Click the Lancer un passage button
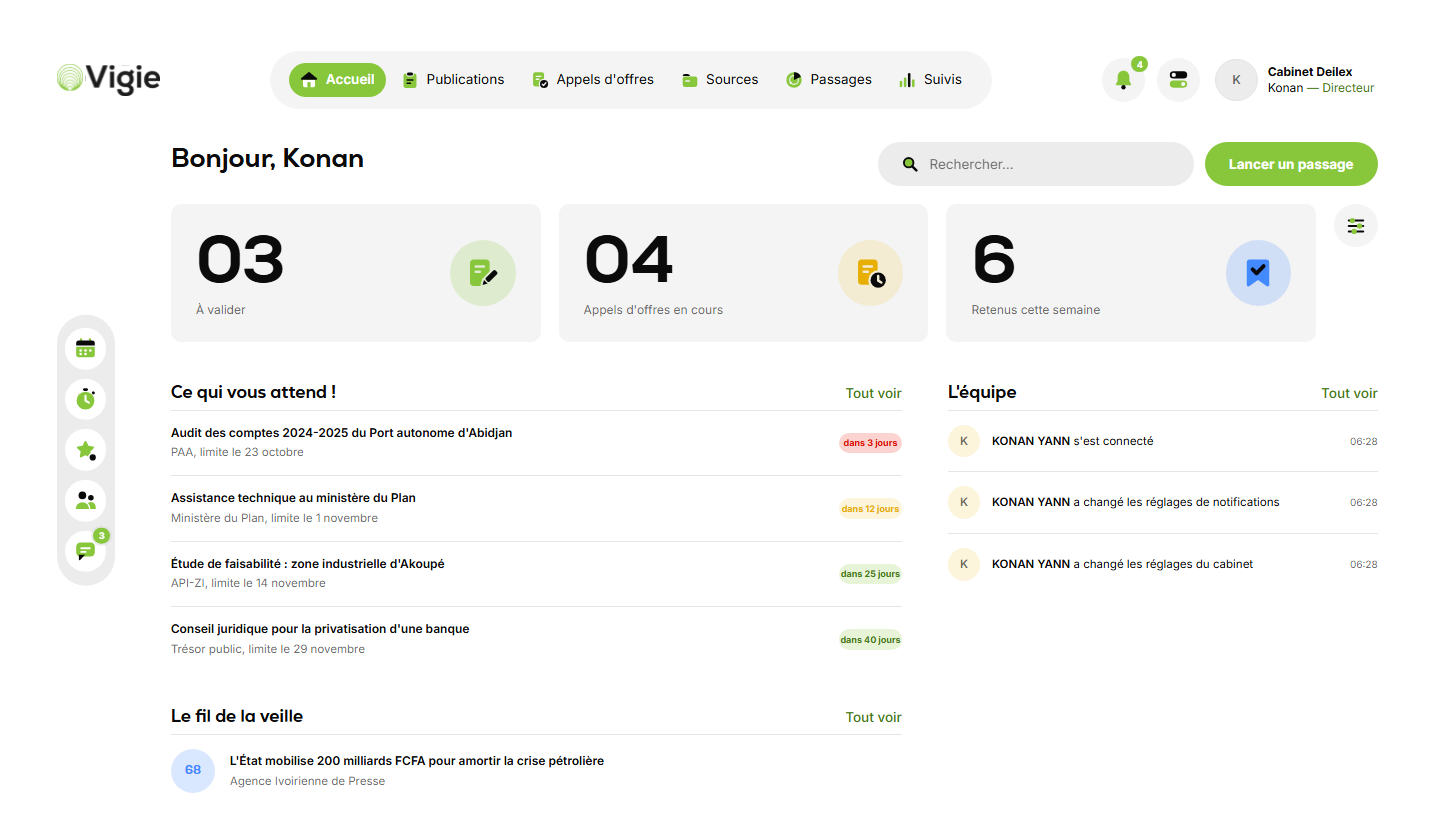The image size is (1440, 820). [1291, 164]
